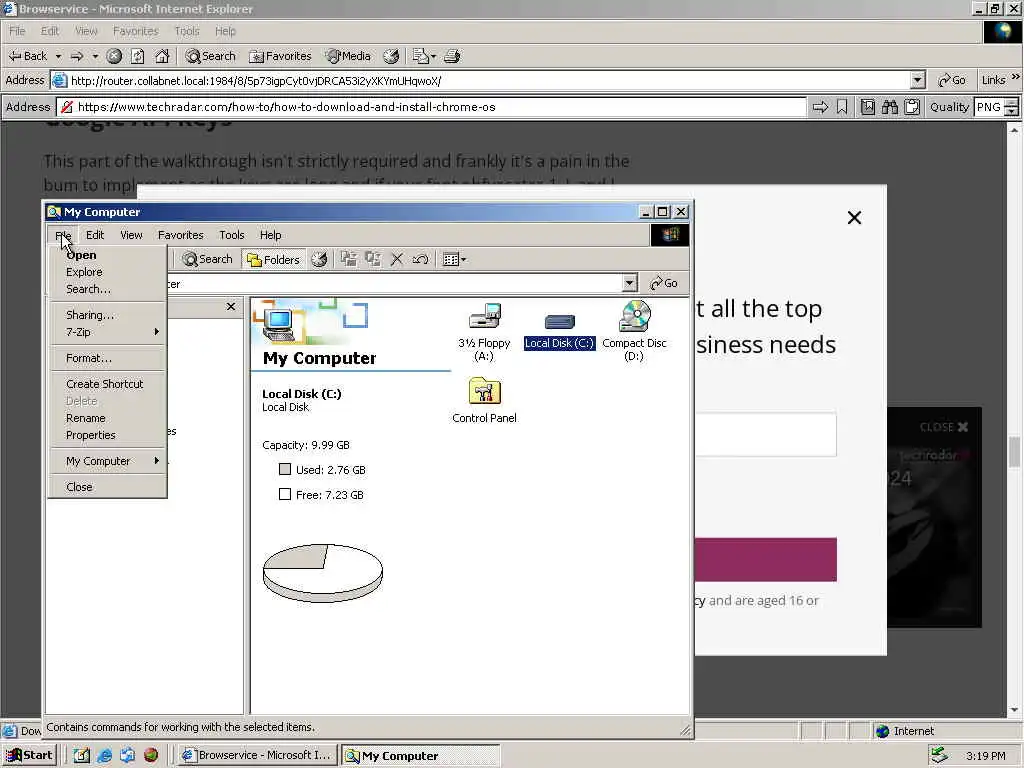Click CLOSE on the techradar video overlay
This screenshot has width=1024, height=768.
pyautogui.click(x=944, y=427)
